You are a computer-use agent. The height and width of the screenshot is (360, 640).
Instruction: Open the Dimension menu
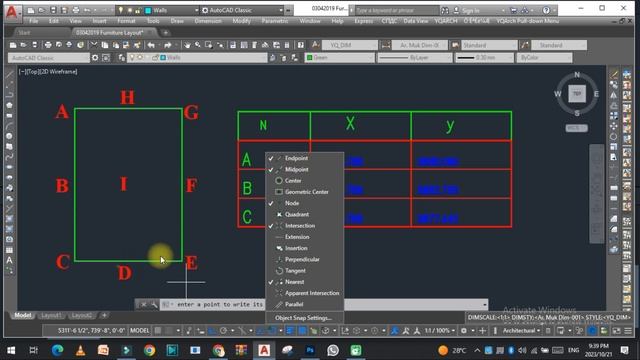(x=208, y=21)
